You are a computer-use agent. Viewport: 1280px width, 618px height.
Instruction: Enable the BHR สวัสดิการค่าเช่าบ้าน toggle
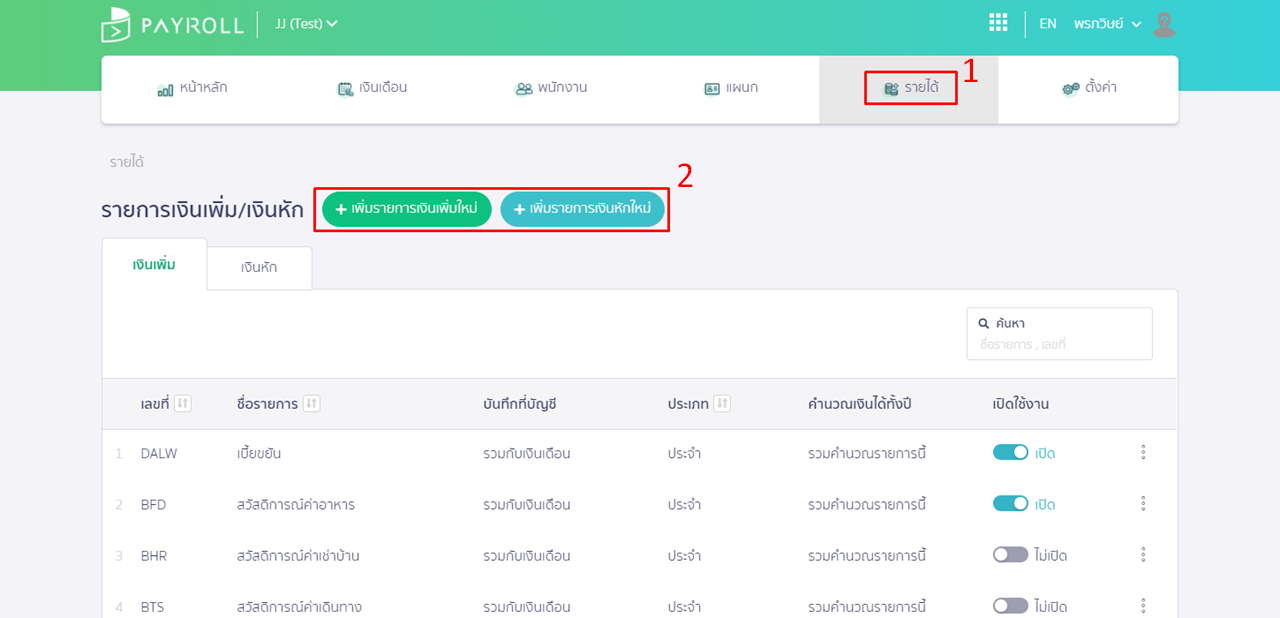click(1010, 555)
